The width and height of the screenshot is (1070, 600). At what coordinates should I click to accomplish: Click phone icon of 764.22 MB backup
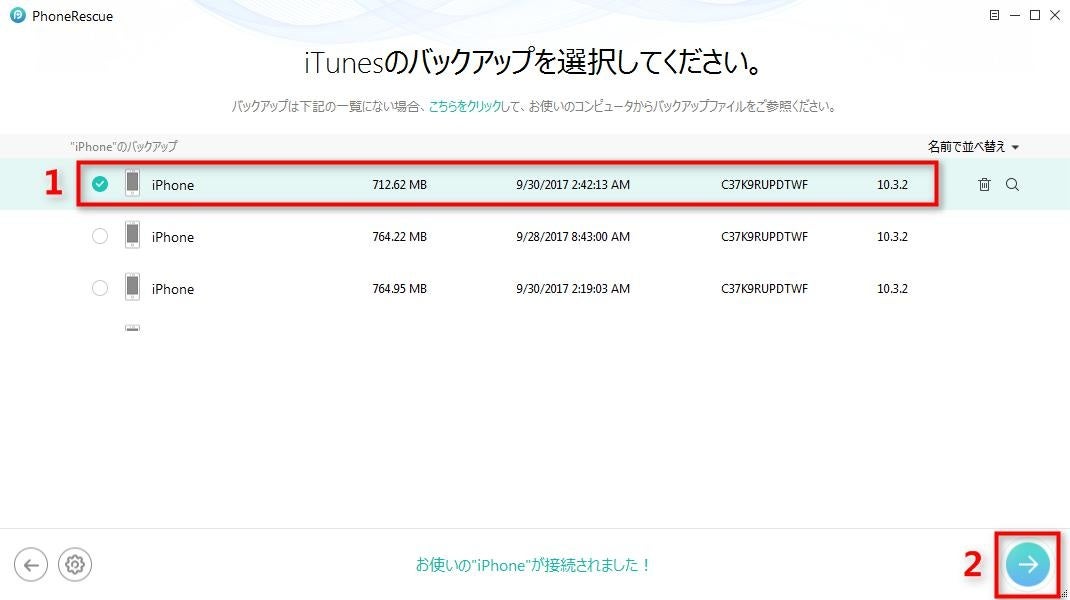[132, 236]
